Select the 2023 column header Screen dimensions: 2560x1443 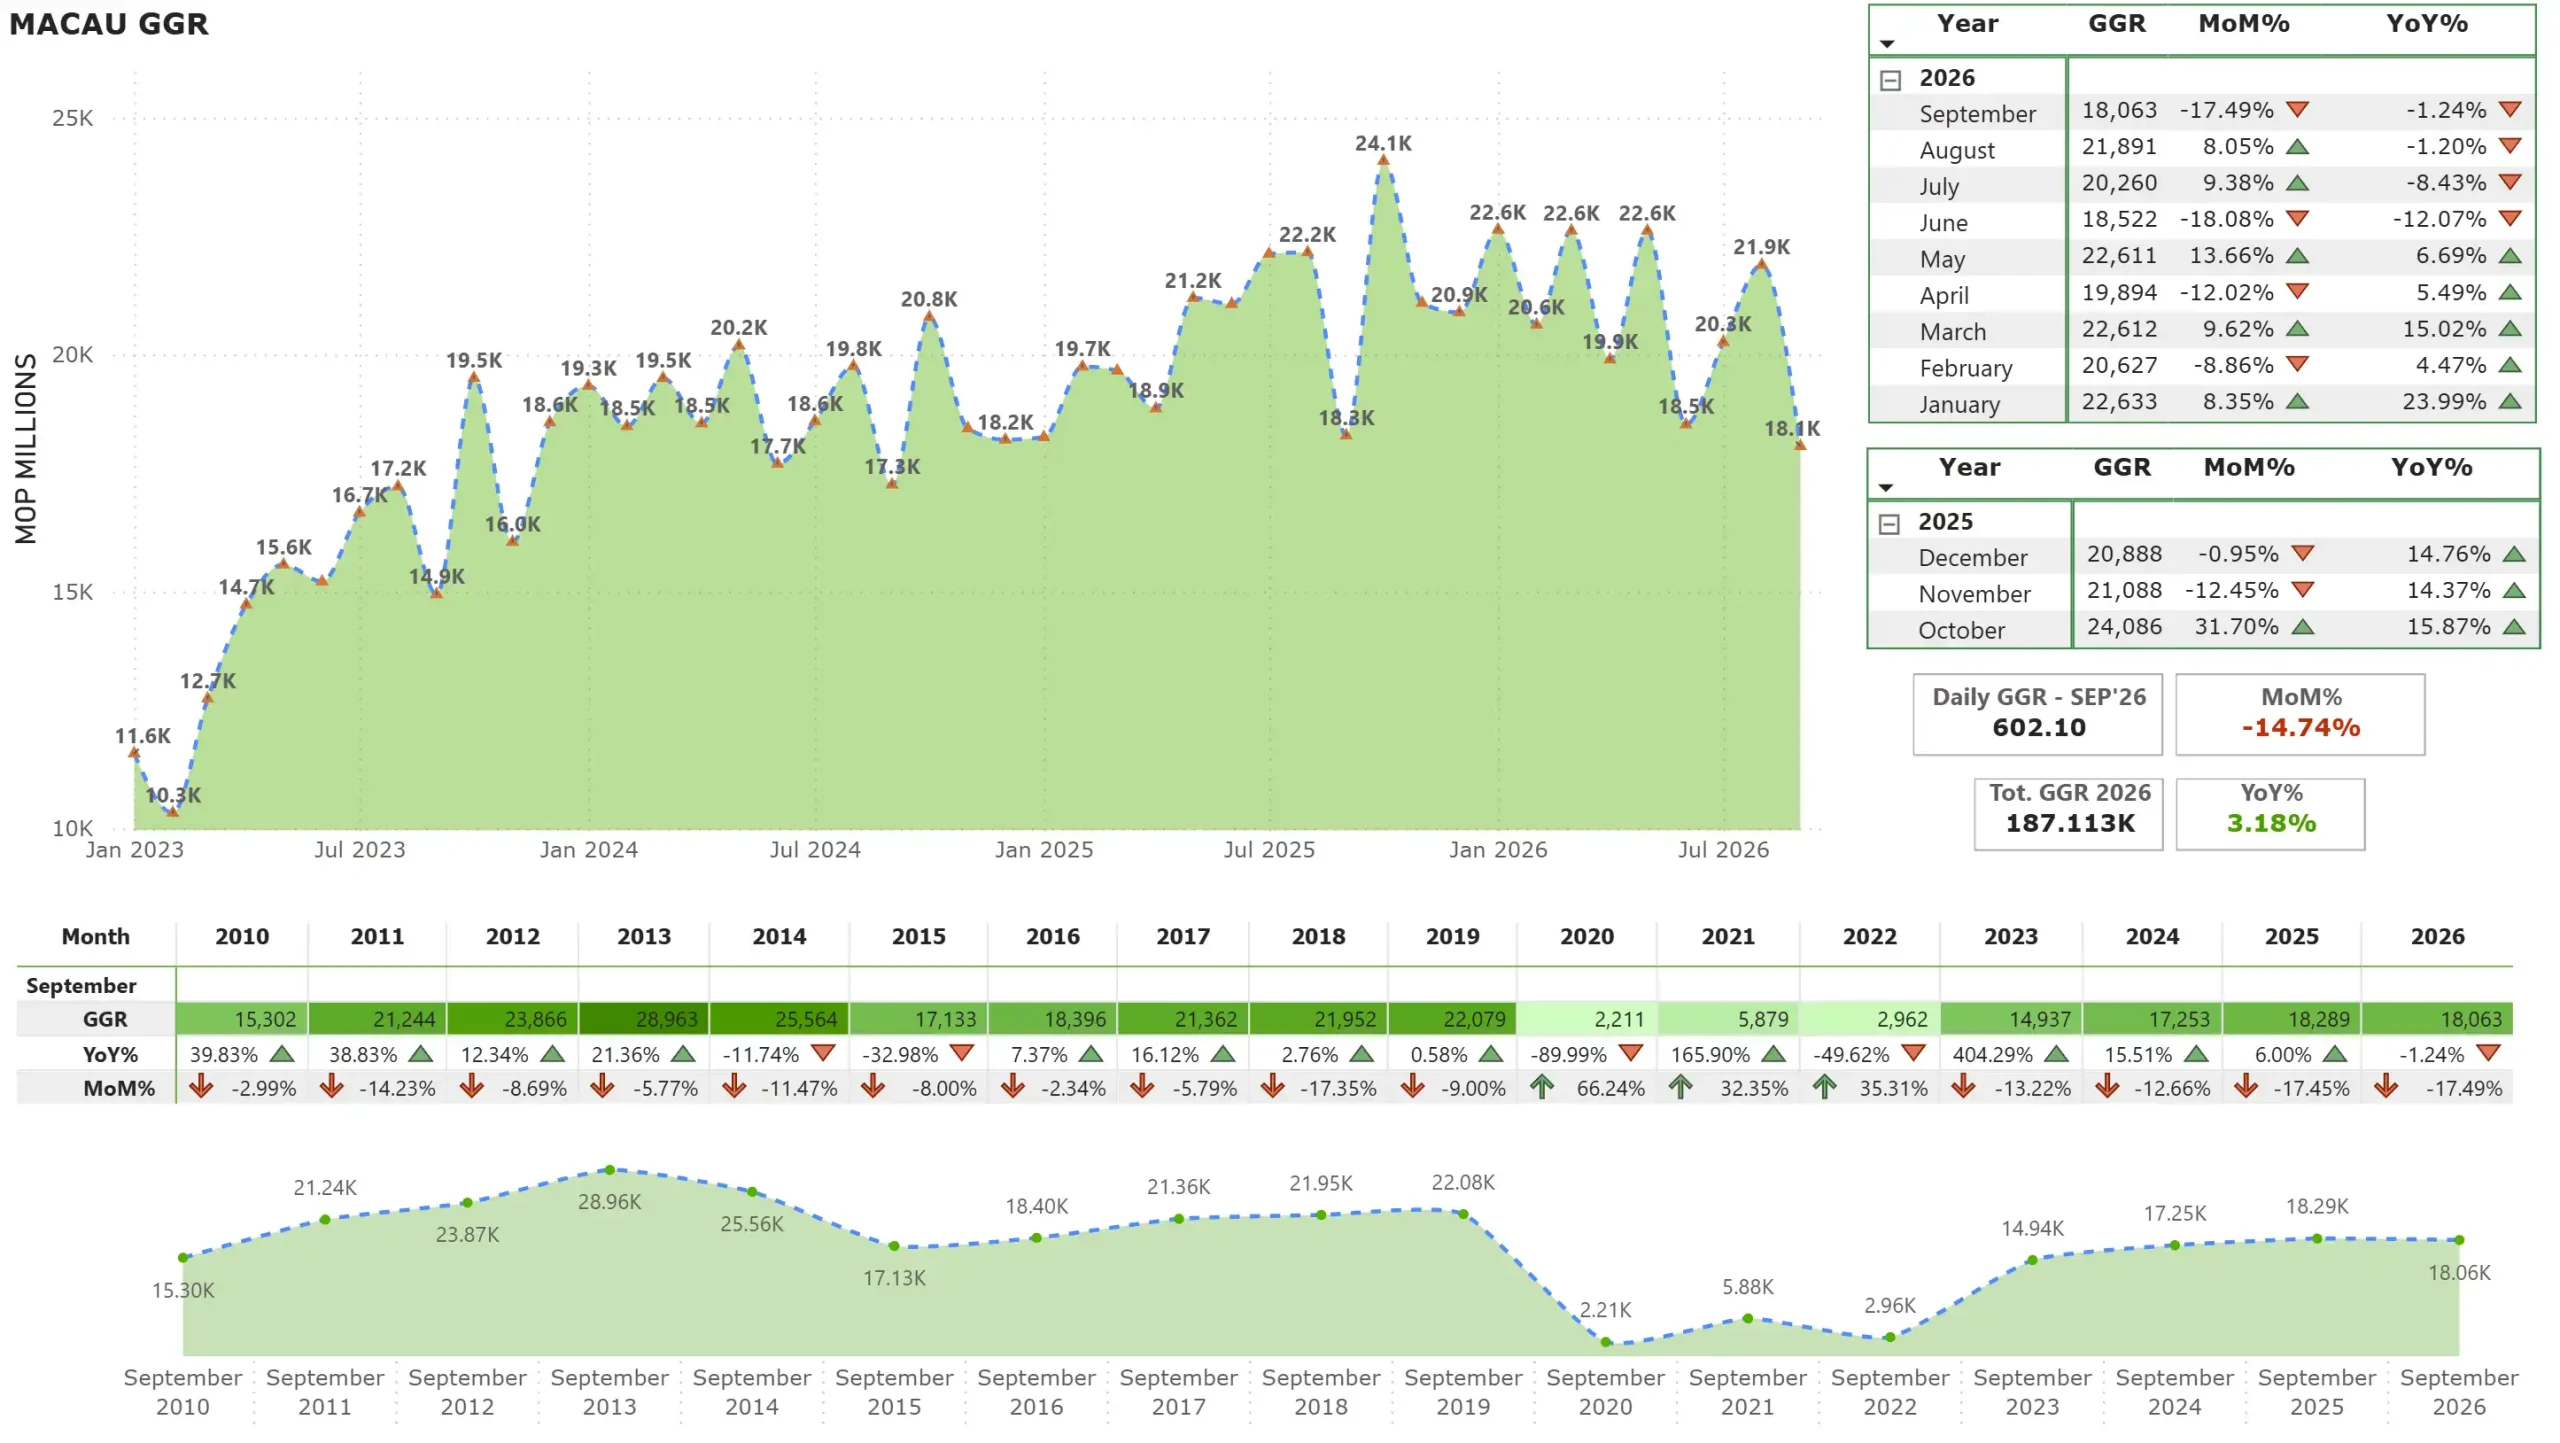pos(2010,936)
